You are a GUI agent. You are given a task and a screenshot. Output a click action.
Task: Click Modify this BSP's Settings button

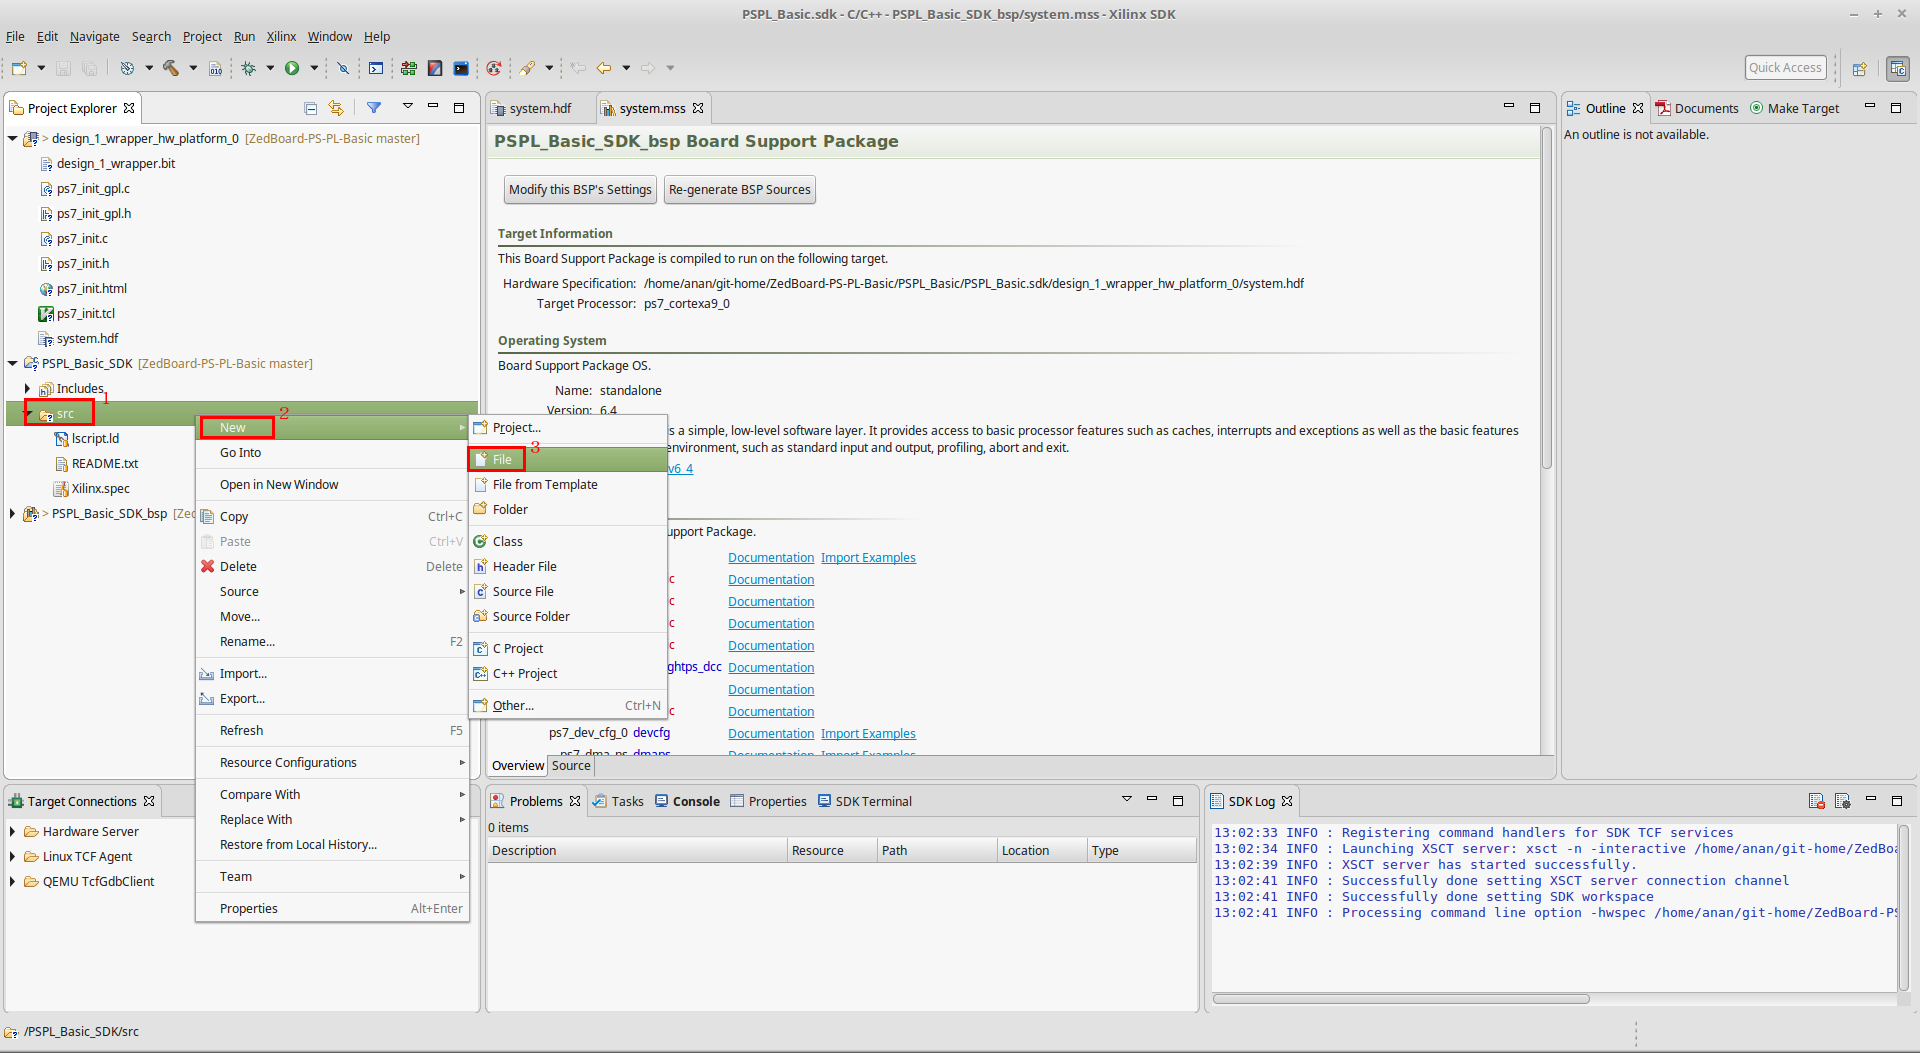pyautogui.click(x=580, y=189)
